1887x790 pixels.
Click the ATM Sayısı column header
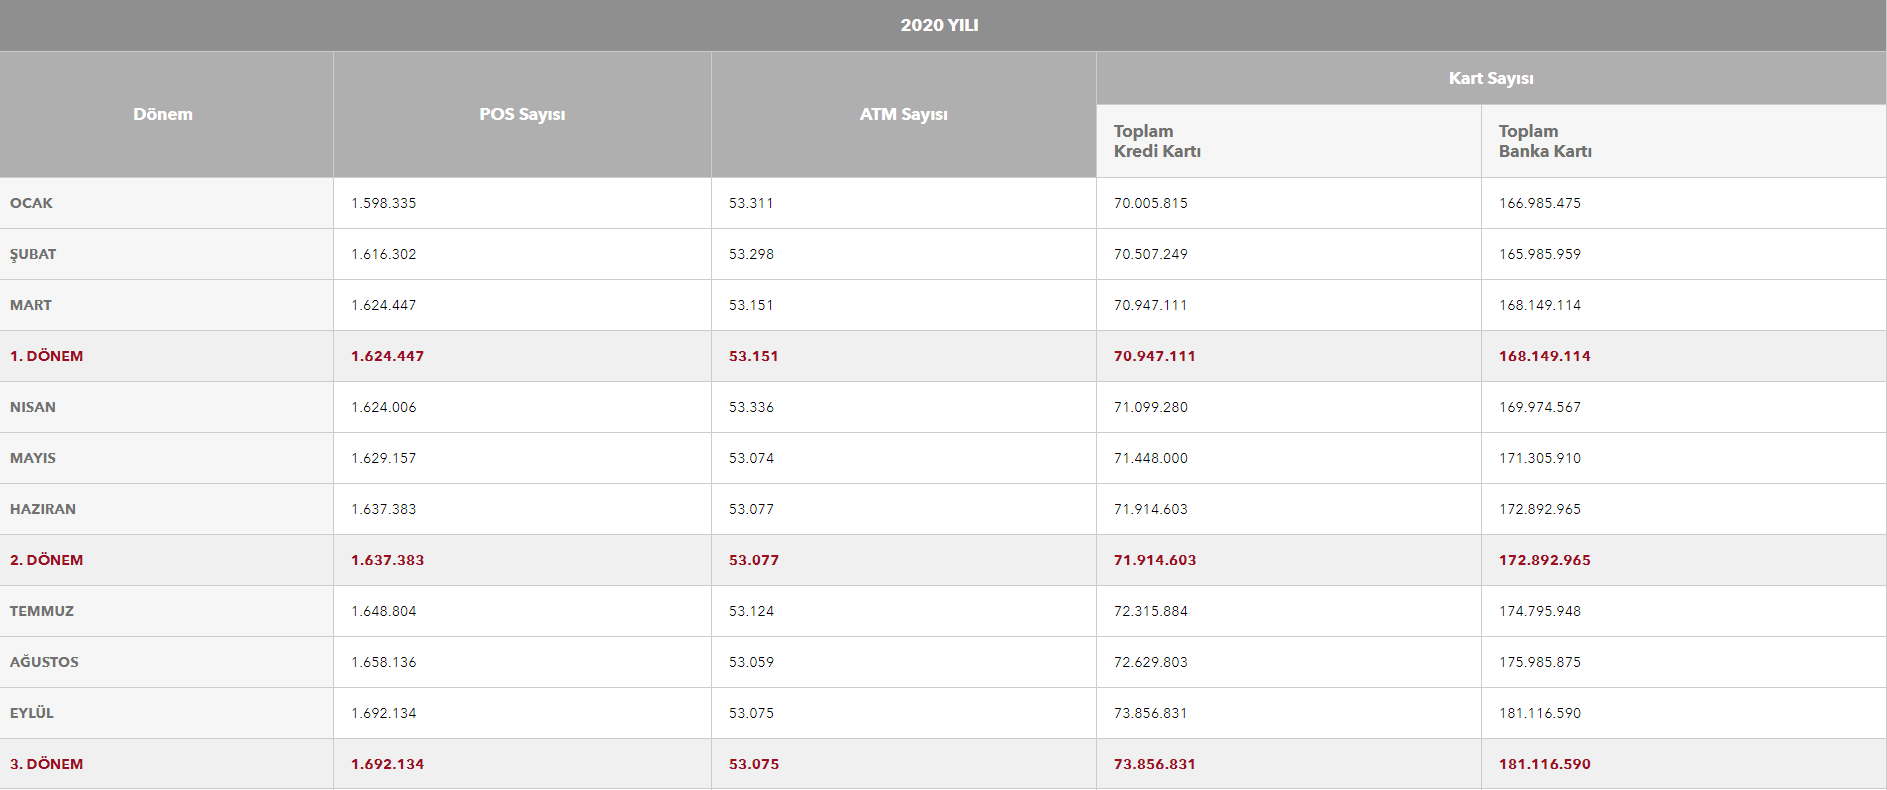point(904,114)
